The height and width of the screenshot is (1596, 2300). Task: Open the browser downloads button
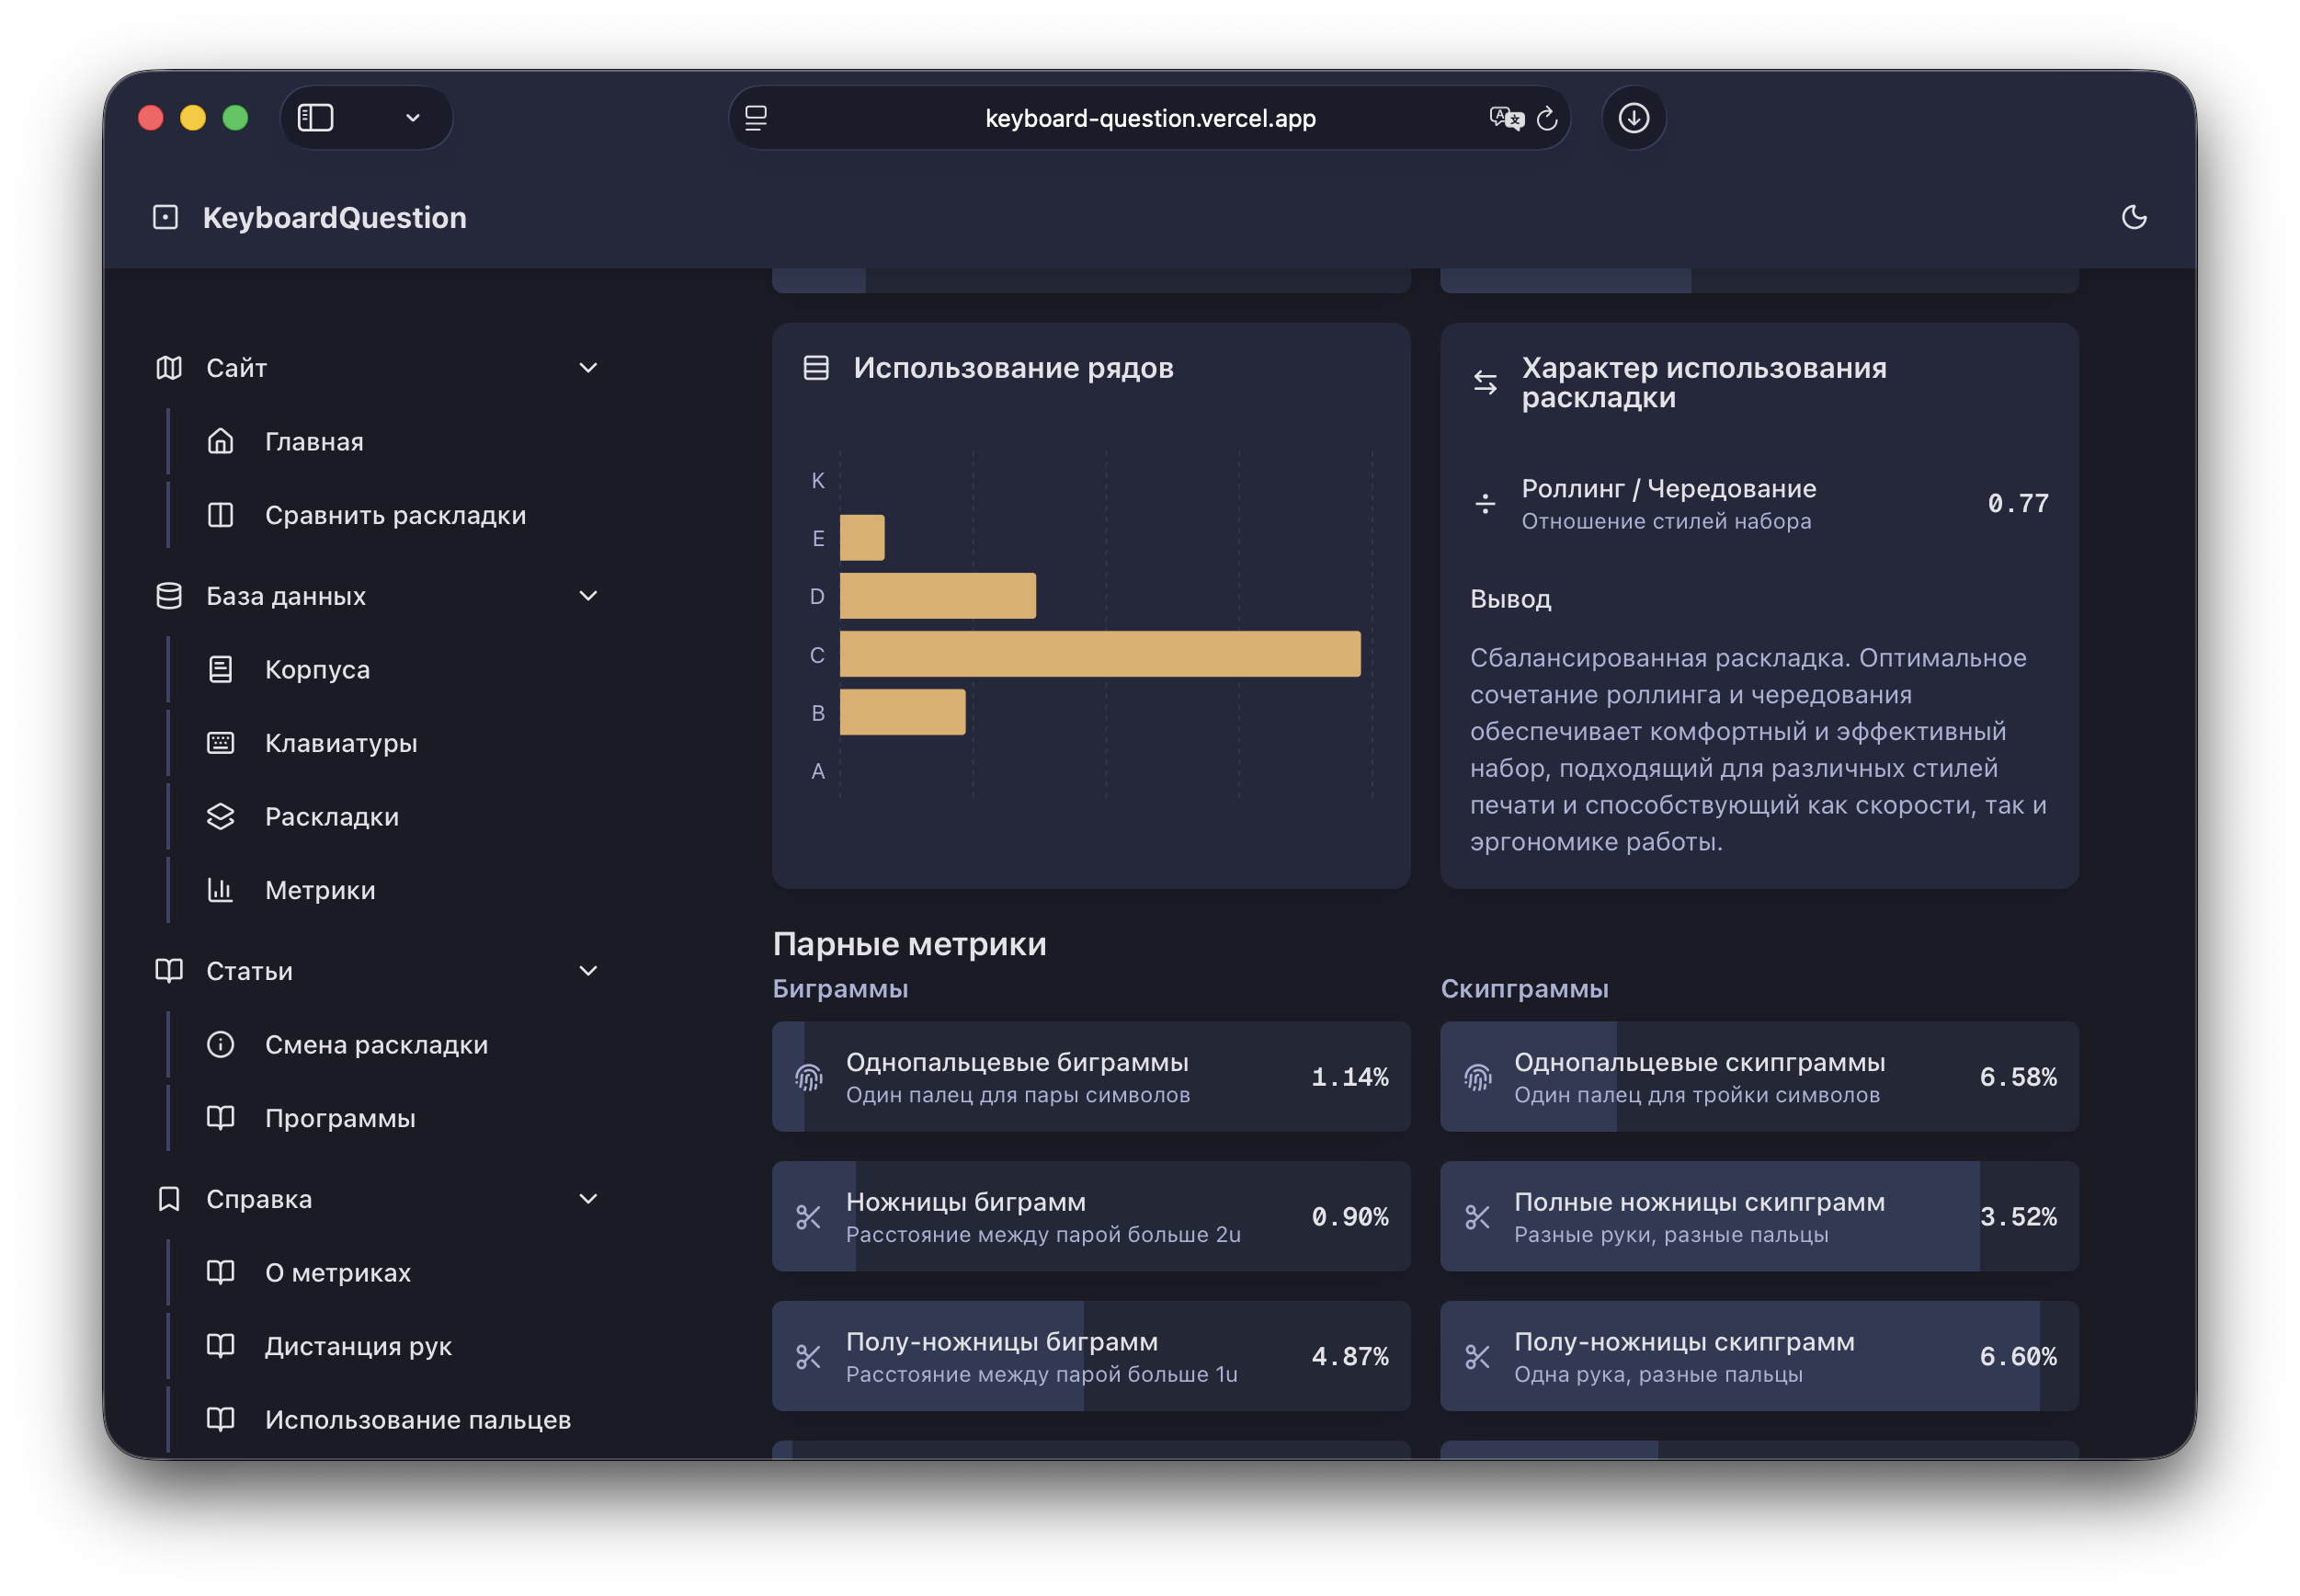point(1633,118)
